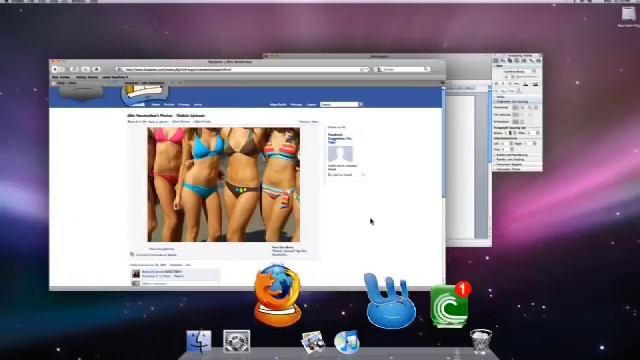Open the Trash in the Dock
This screenshot has height=360, width=640.
481,341
